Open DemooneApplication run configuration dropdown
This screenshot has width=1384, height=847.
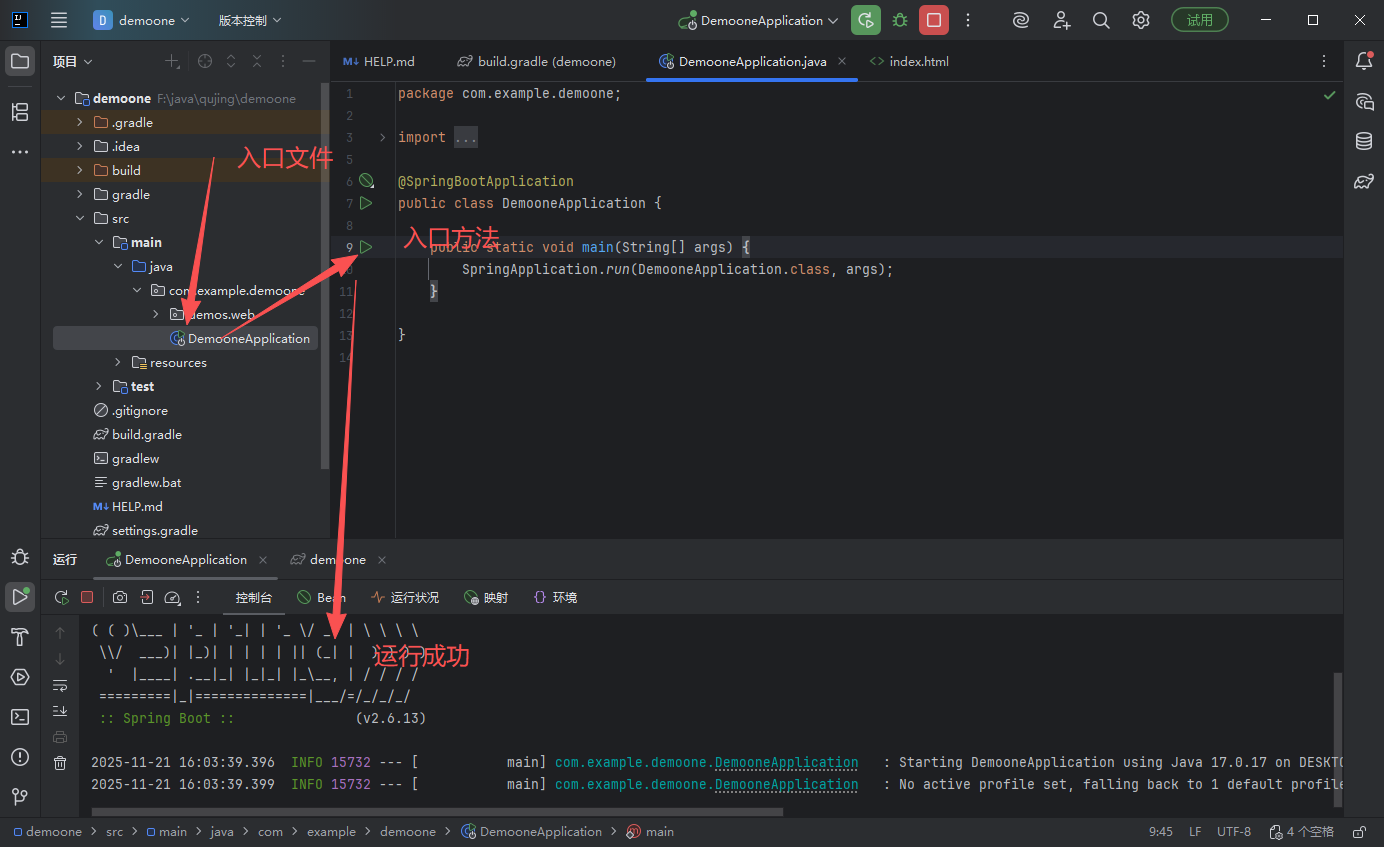[x=758, y=20]
